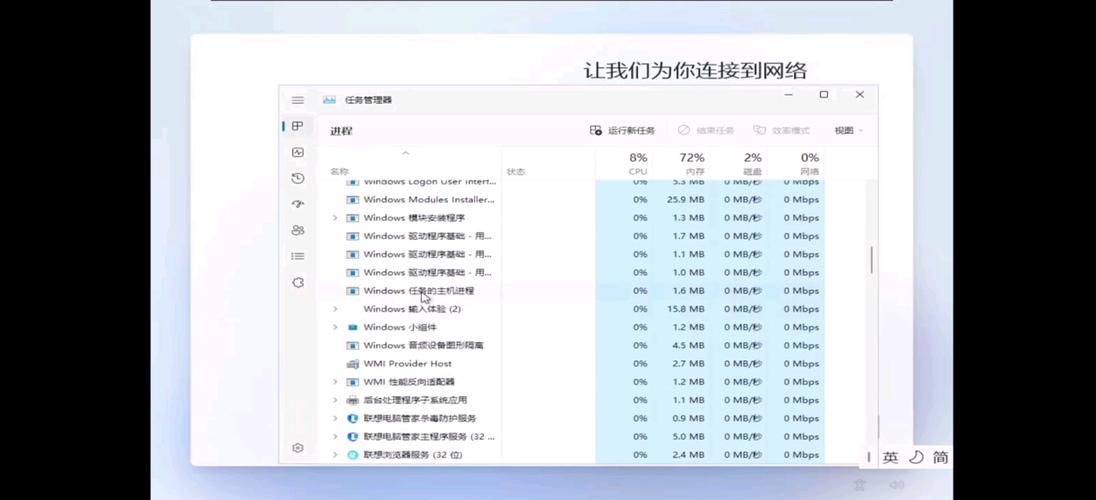Image resolution: width=1096 pixels, height=500 pixels.
Task: Select the Windows 输入体验 (2) name text
Action: [412, 309]
